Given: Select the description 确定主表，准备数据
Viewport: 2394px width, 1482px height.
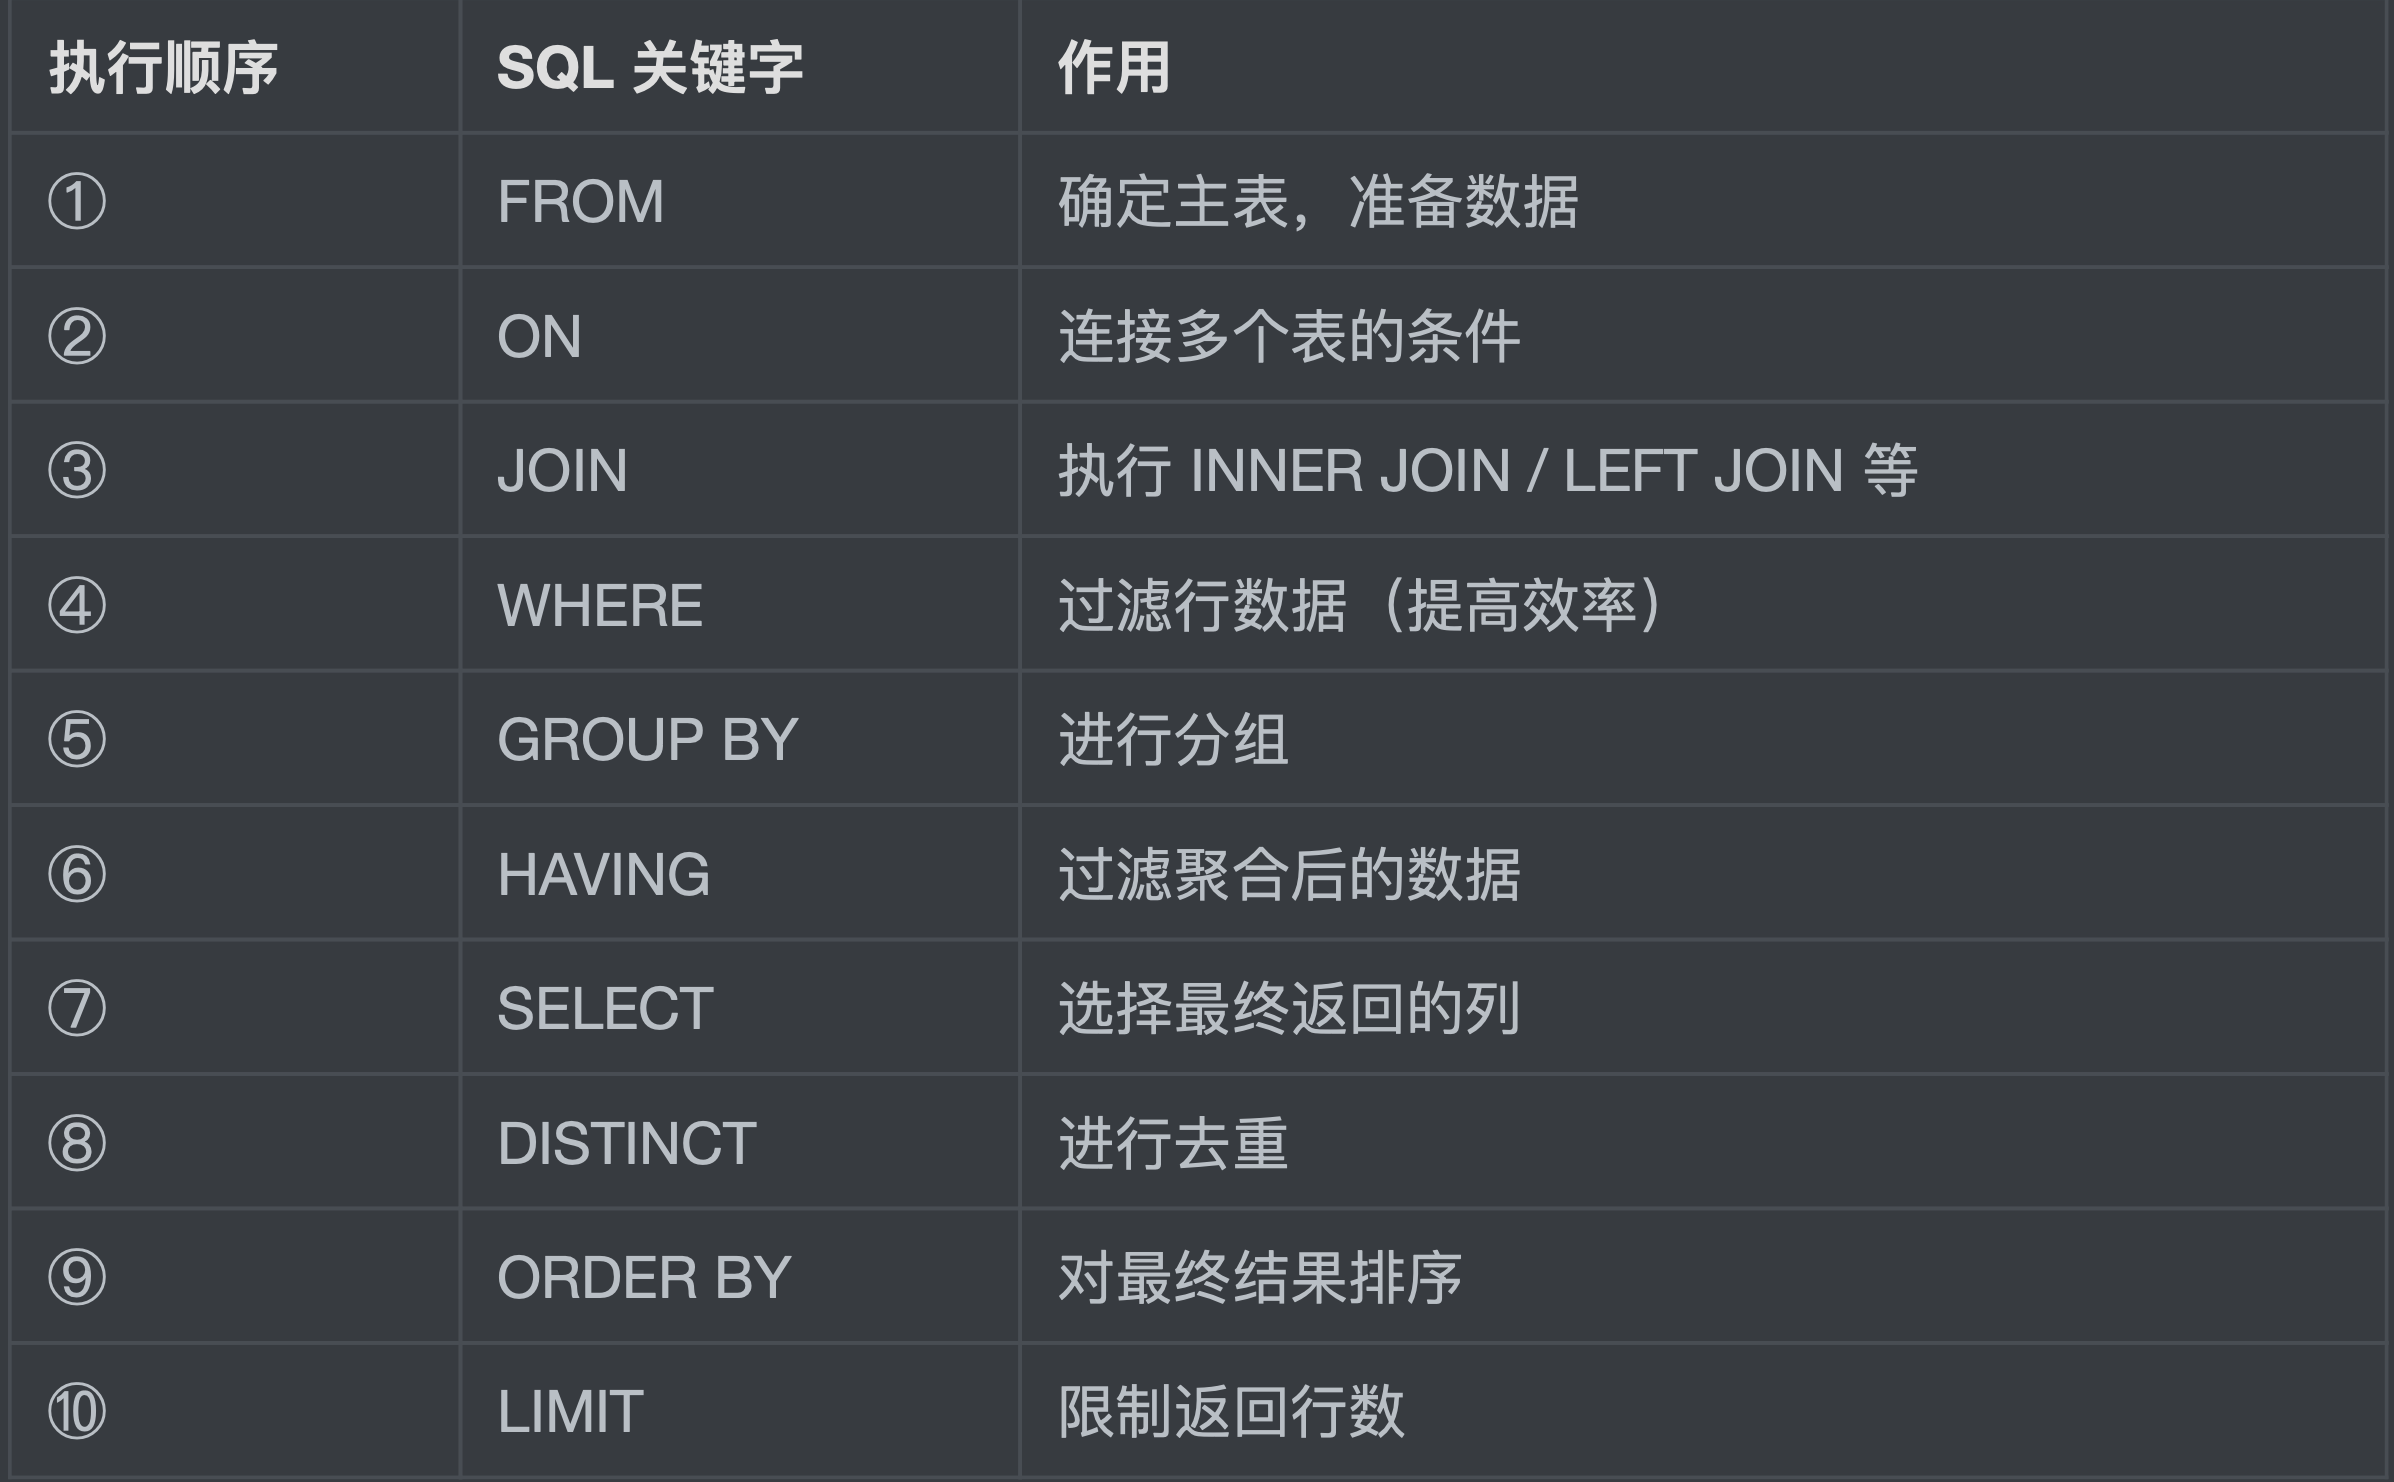Looking at the screenshot, I should coord(1318,201).
